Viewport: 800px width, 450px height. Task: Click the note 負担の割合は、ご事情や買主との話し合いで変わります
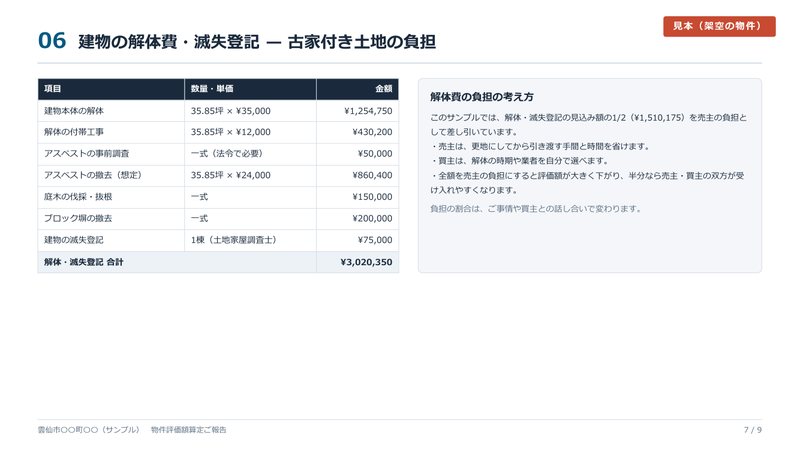pos(536,209)
